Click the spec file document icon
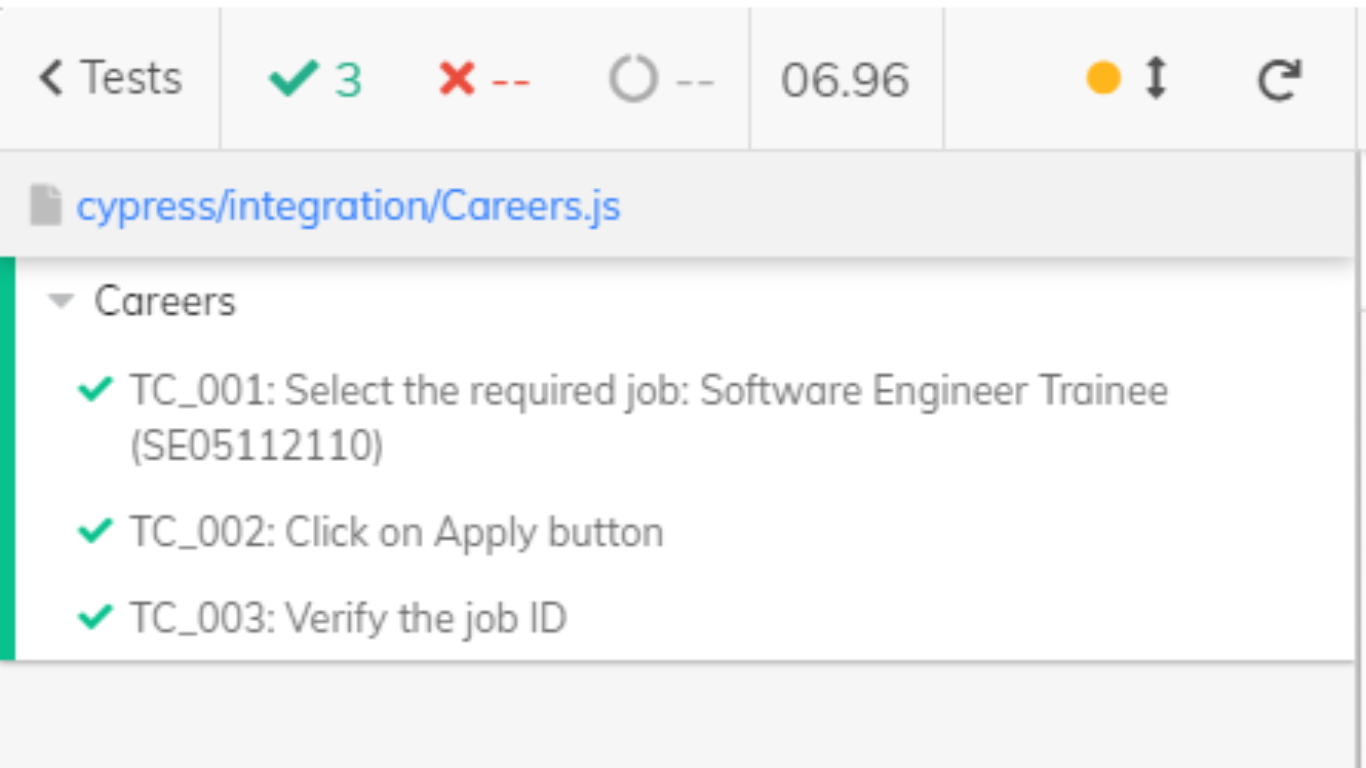 pos(46,206)
